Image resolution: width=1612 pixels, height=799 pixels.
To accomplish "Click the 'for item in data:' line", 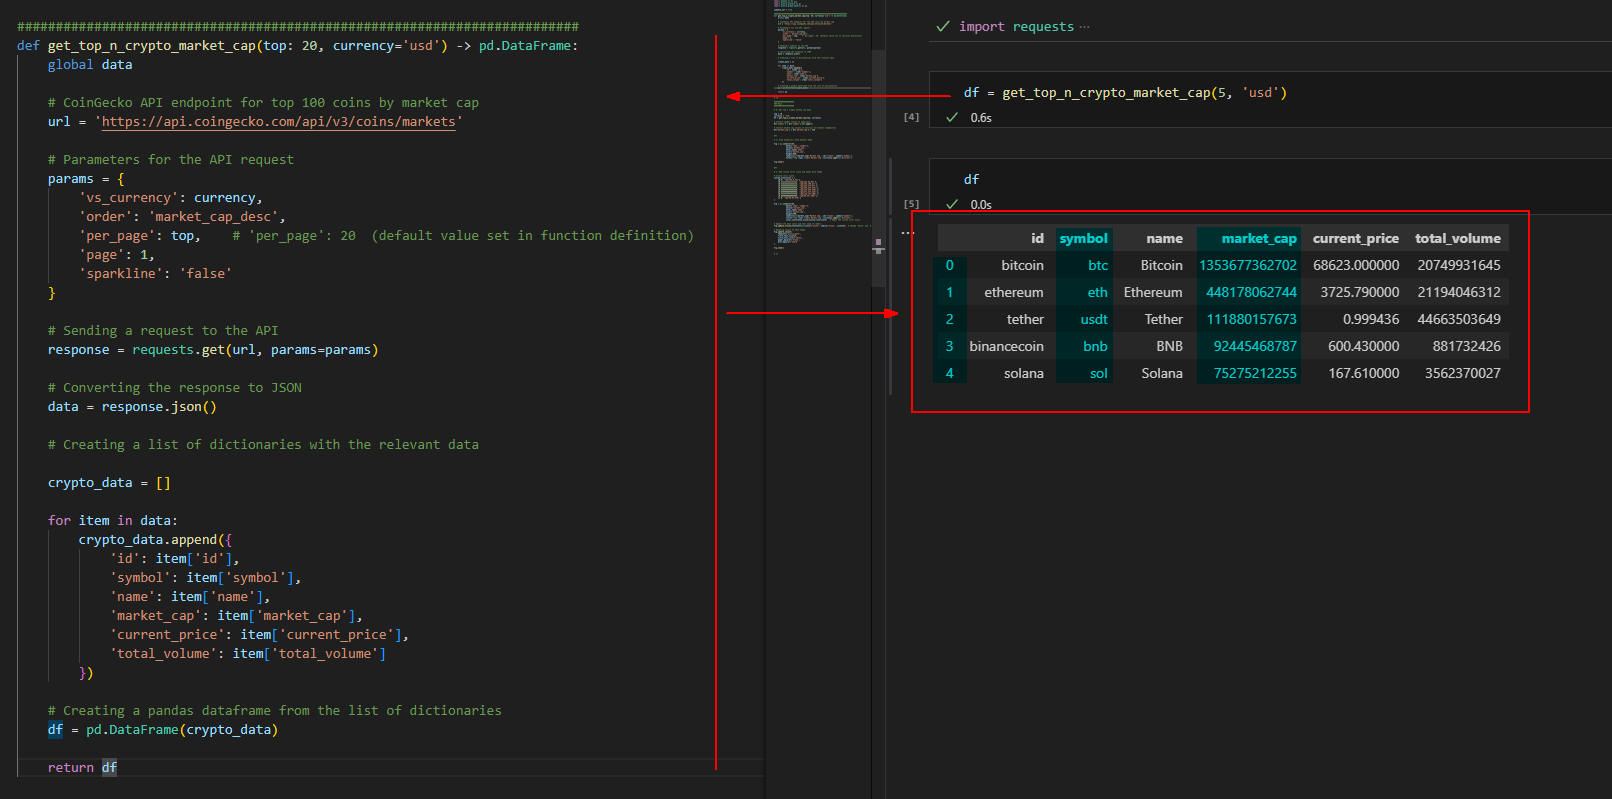I will tap(112, 521).
